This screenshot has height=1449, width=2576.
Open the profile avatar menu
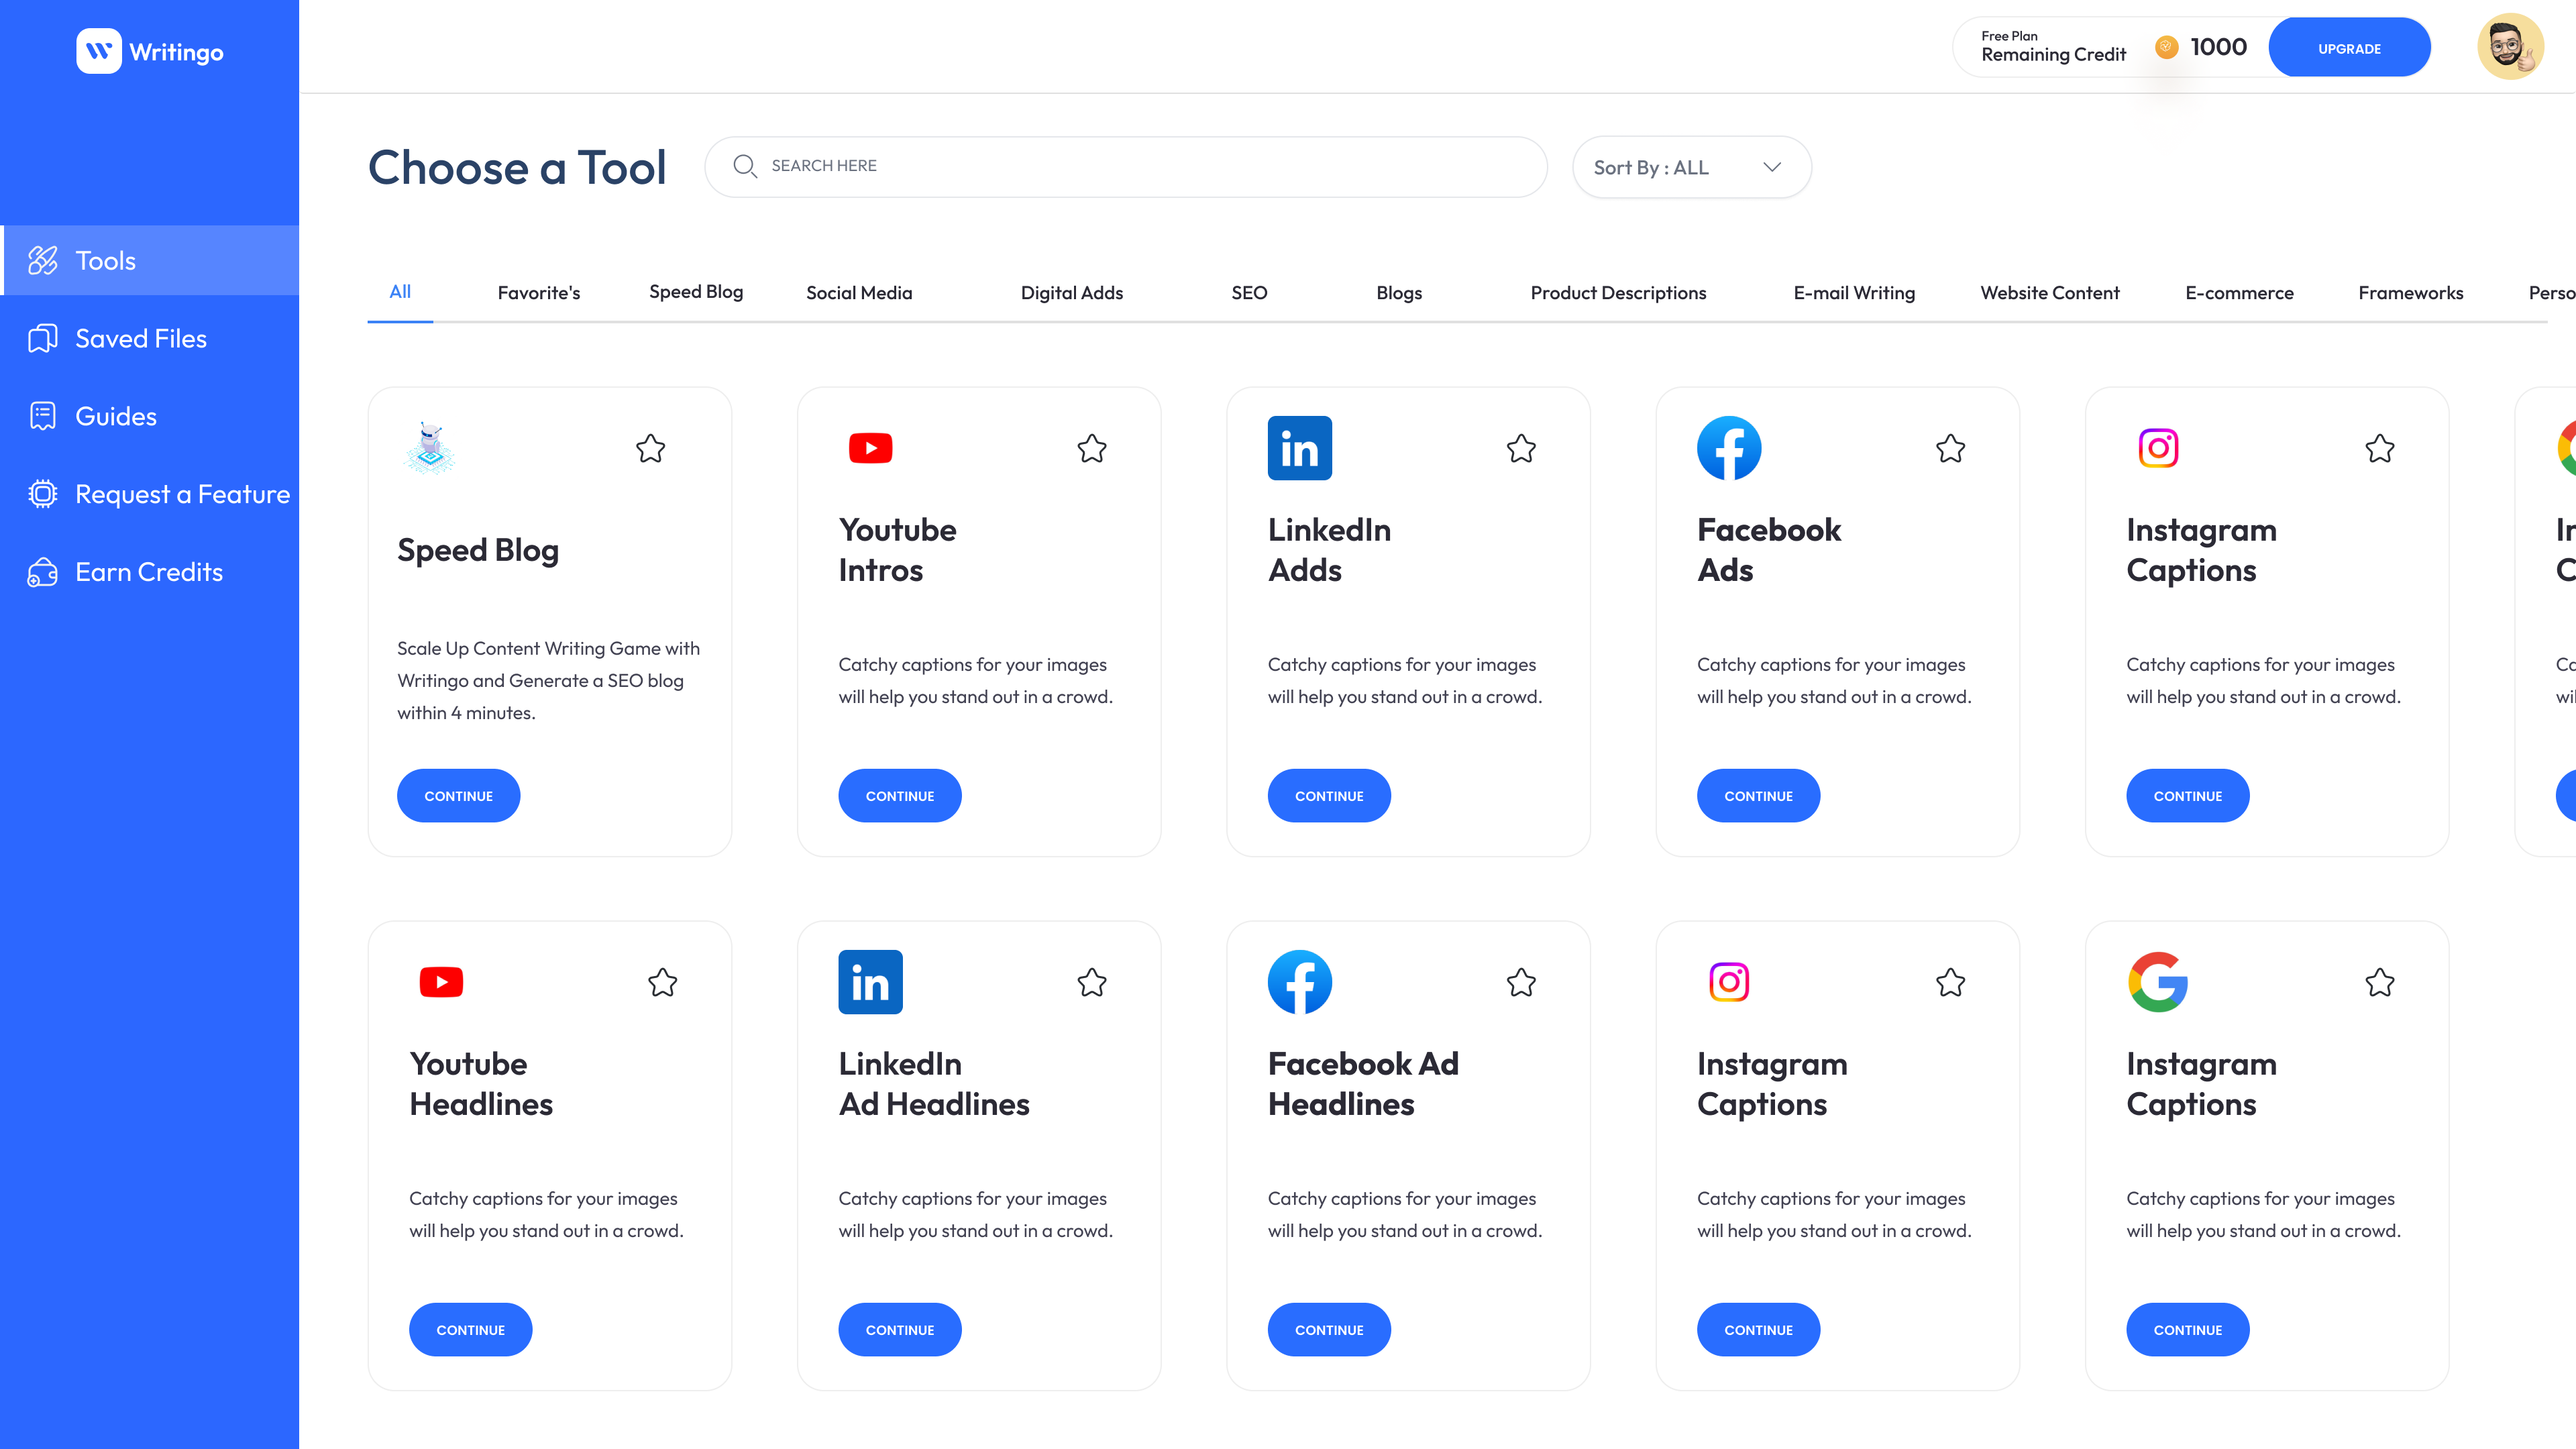pos(2510,45)
